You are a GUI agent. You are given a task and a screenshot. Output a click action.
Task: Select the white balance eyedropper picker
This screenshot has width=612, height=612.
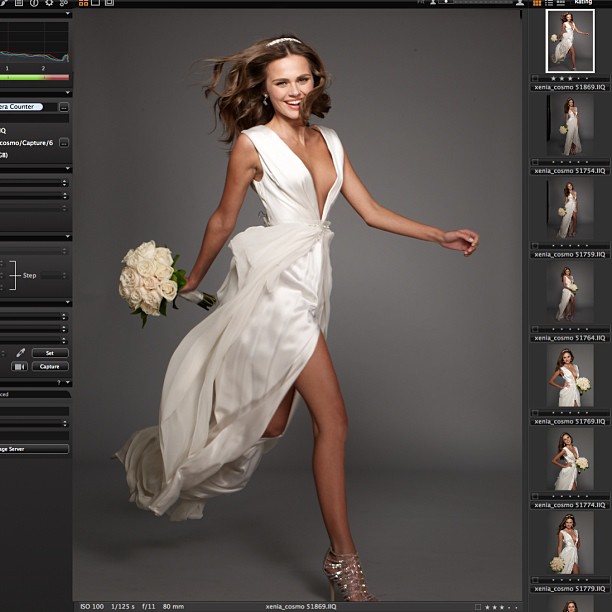(x=20, y=353)
